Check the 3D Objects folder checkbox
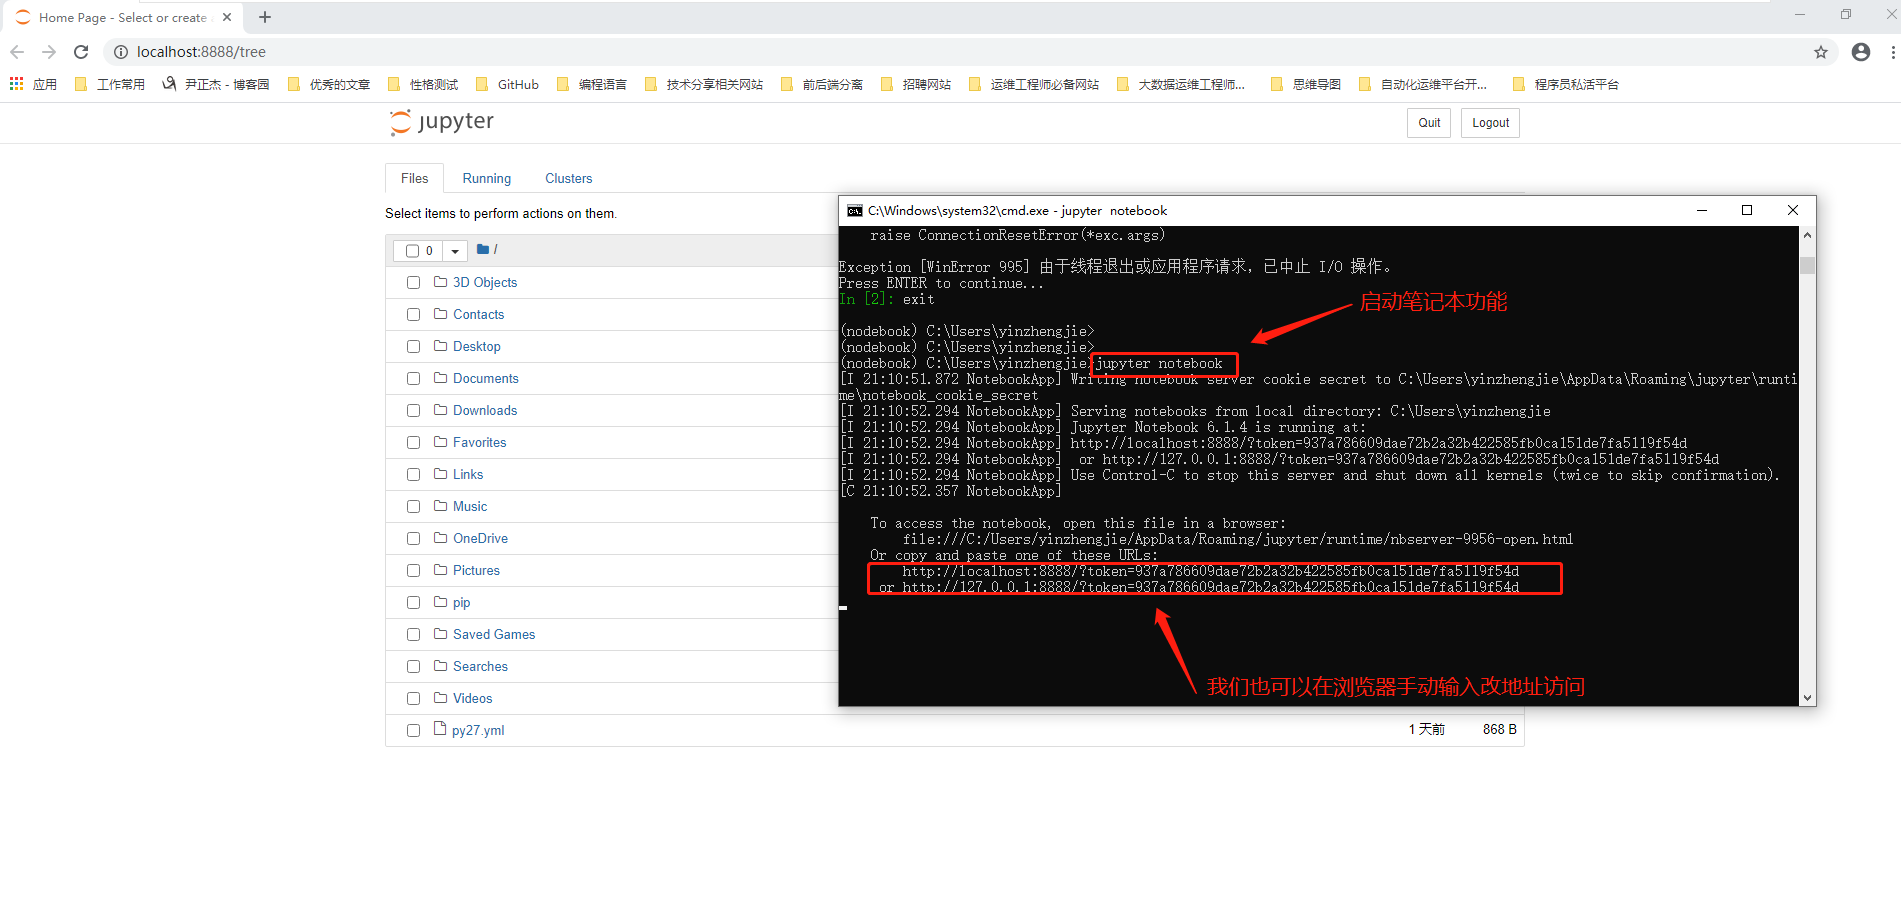 pos(413,283)
